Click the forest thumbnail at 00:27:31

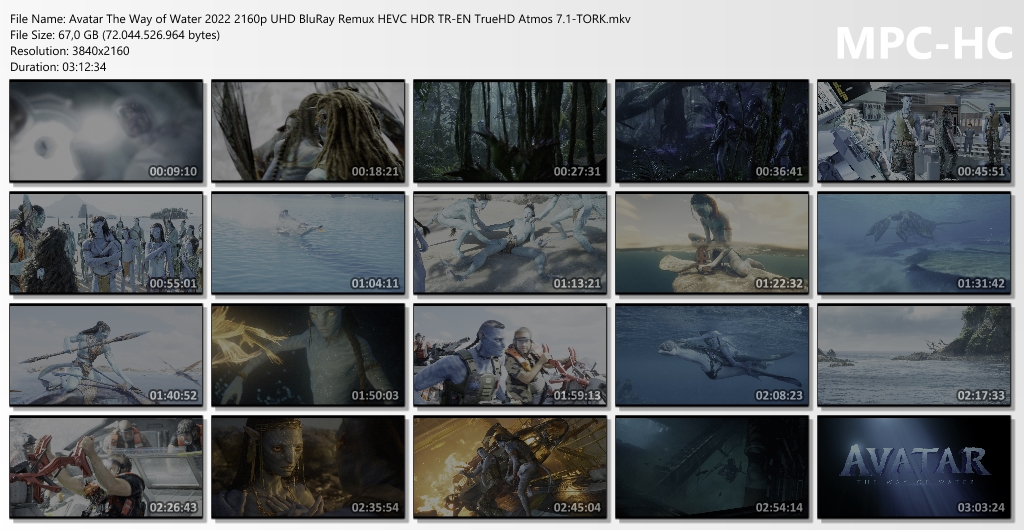pos(510,131)
